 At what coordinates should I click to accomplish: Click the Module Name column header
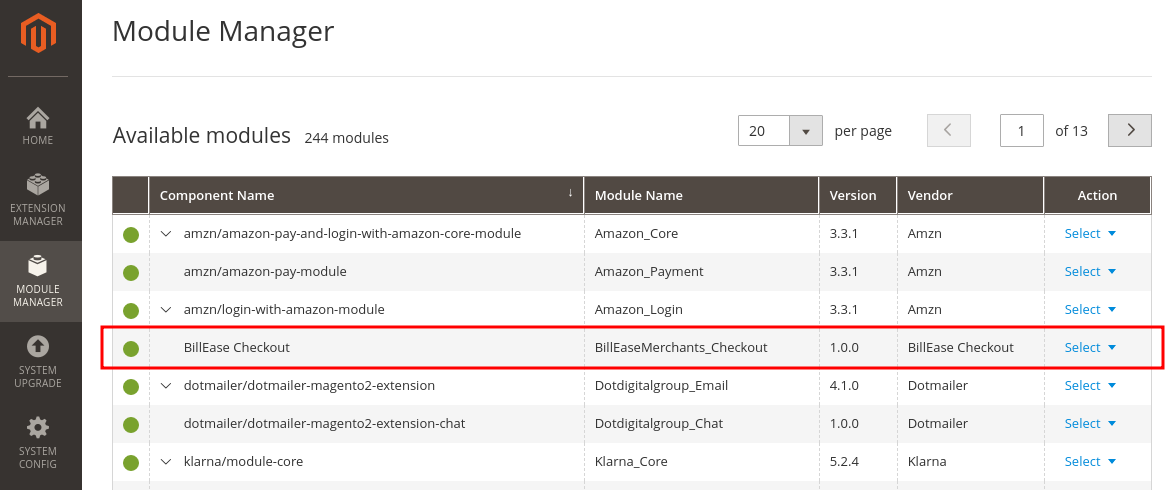(x=701, y=195)
